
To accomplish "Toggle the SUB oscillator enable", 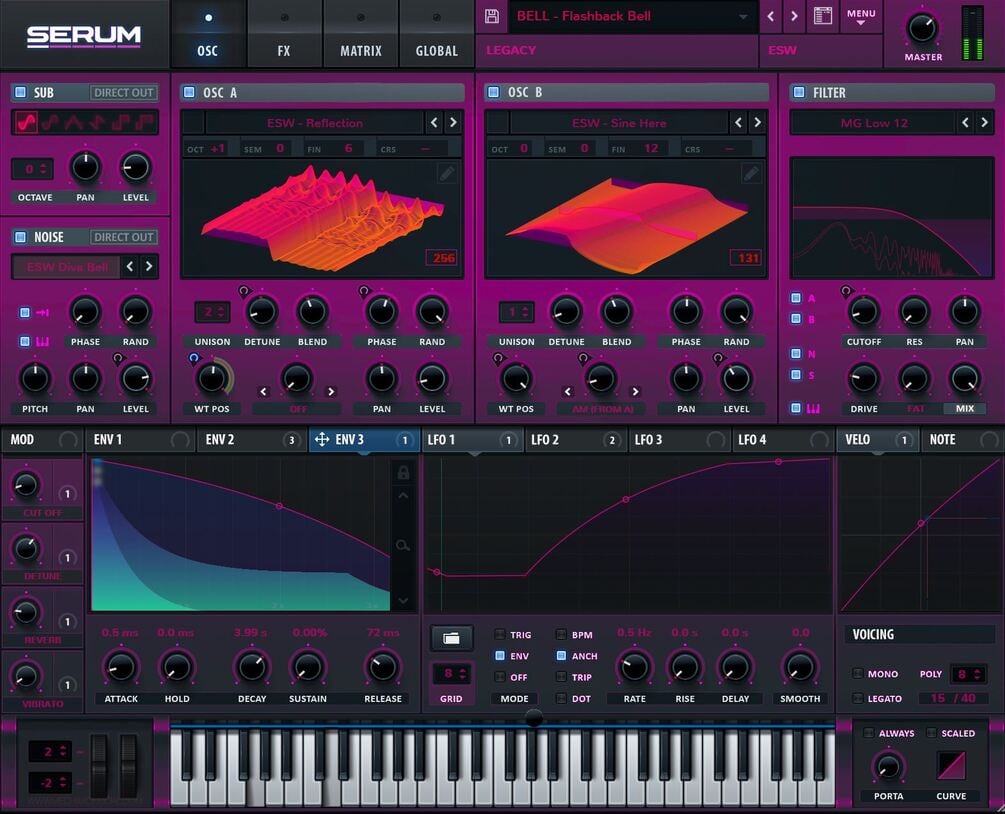I will tap(21, 92).
